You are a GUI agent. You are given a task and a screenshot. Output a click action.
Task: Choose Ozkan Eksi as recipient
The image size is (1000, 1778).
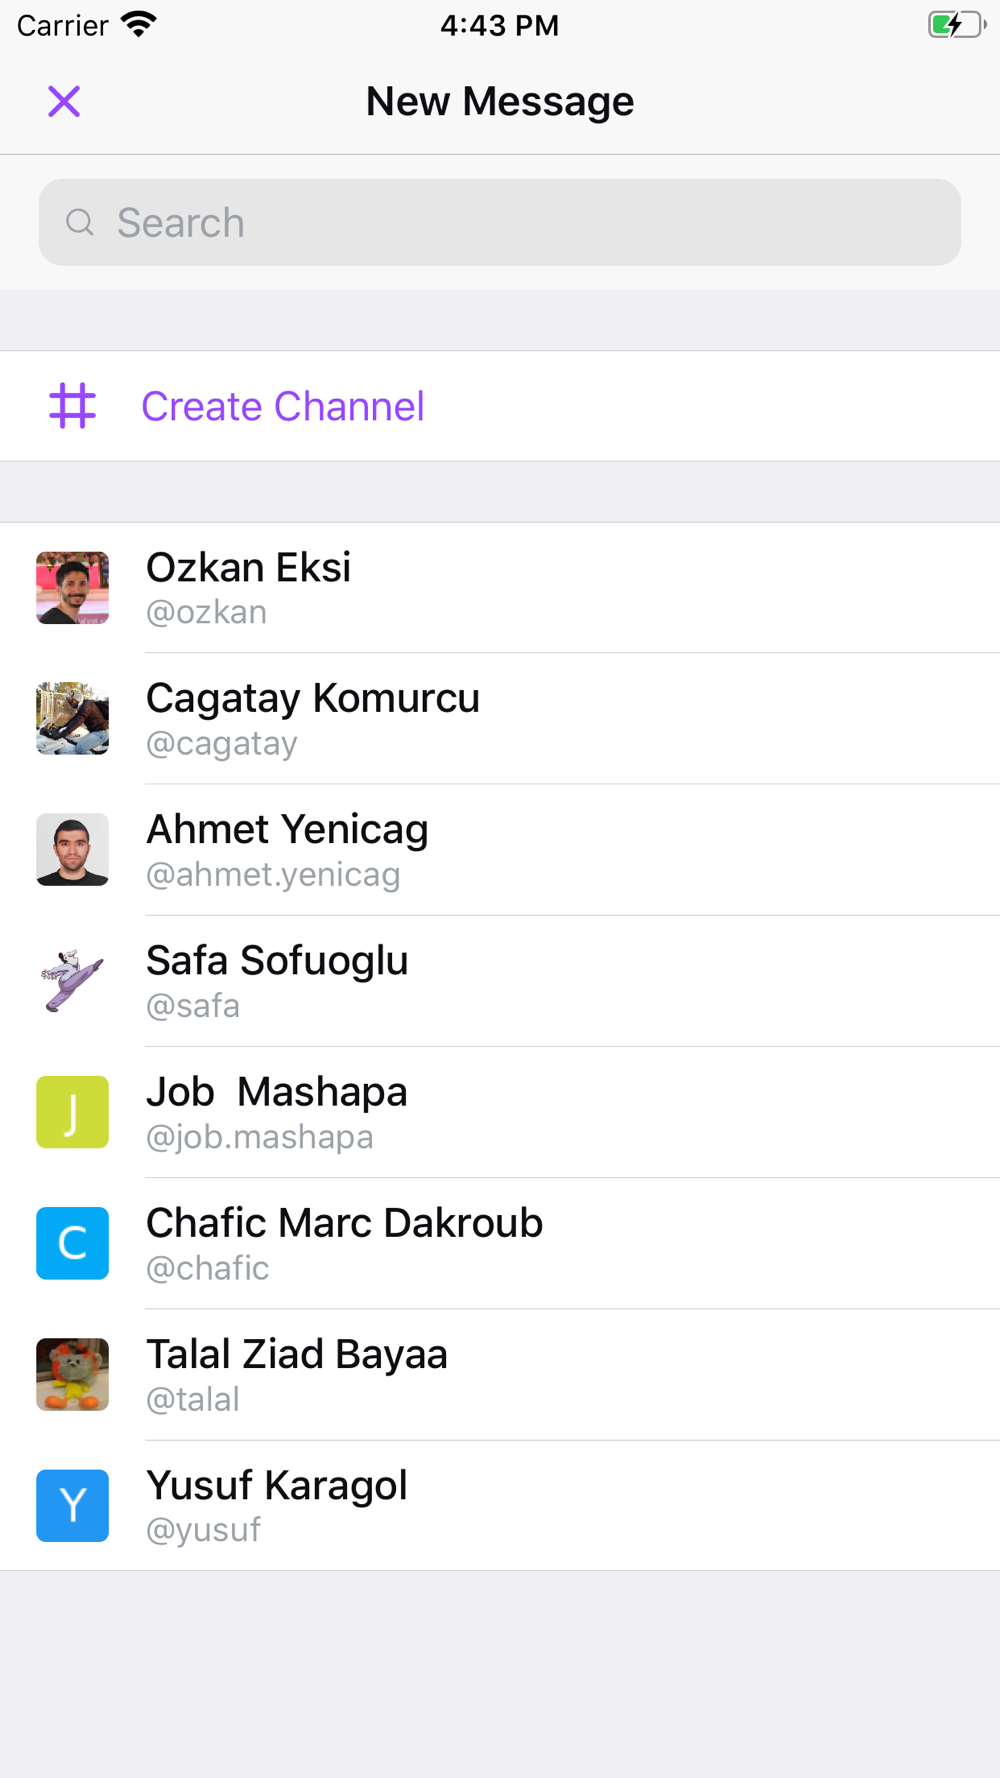500,587
